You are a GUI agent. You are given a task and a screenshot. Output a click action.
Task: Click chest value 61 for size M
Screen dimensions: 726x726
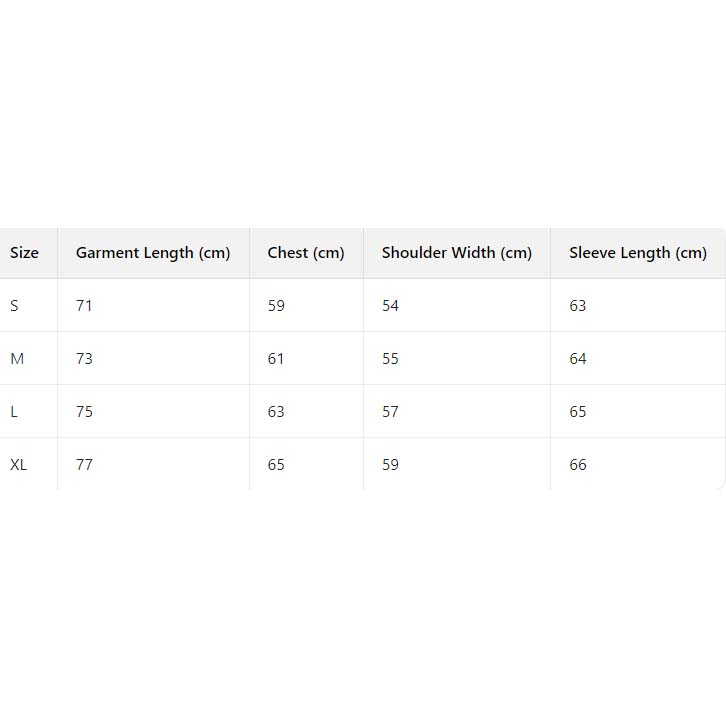[x=276, y=359]
